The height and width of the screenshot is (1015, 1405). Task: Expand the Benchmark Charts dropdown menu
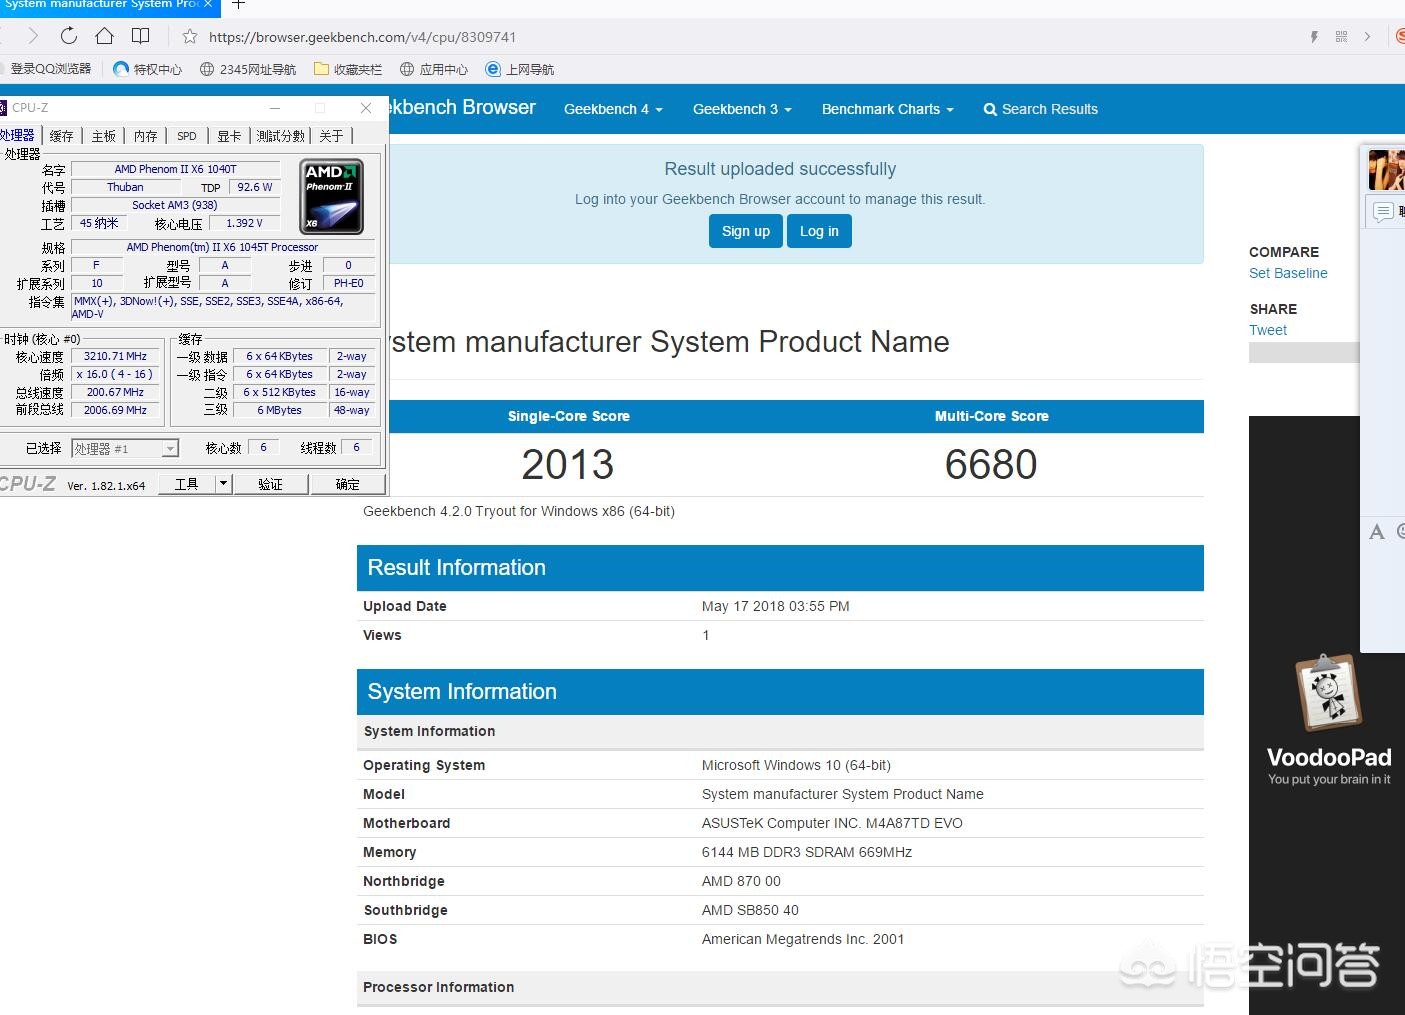[x=887, y=109]
